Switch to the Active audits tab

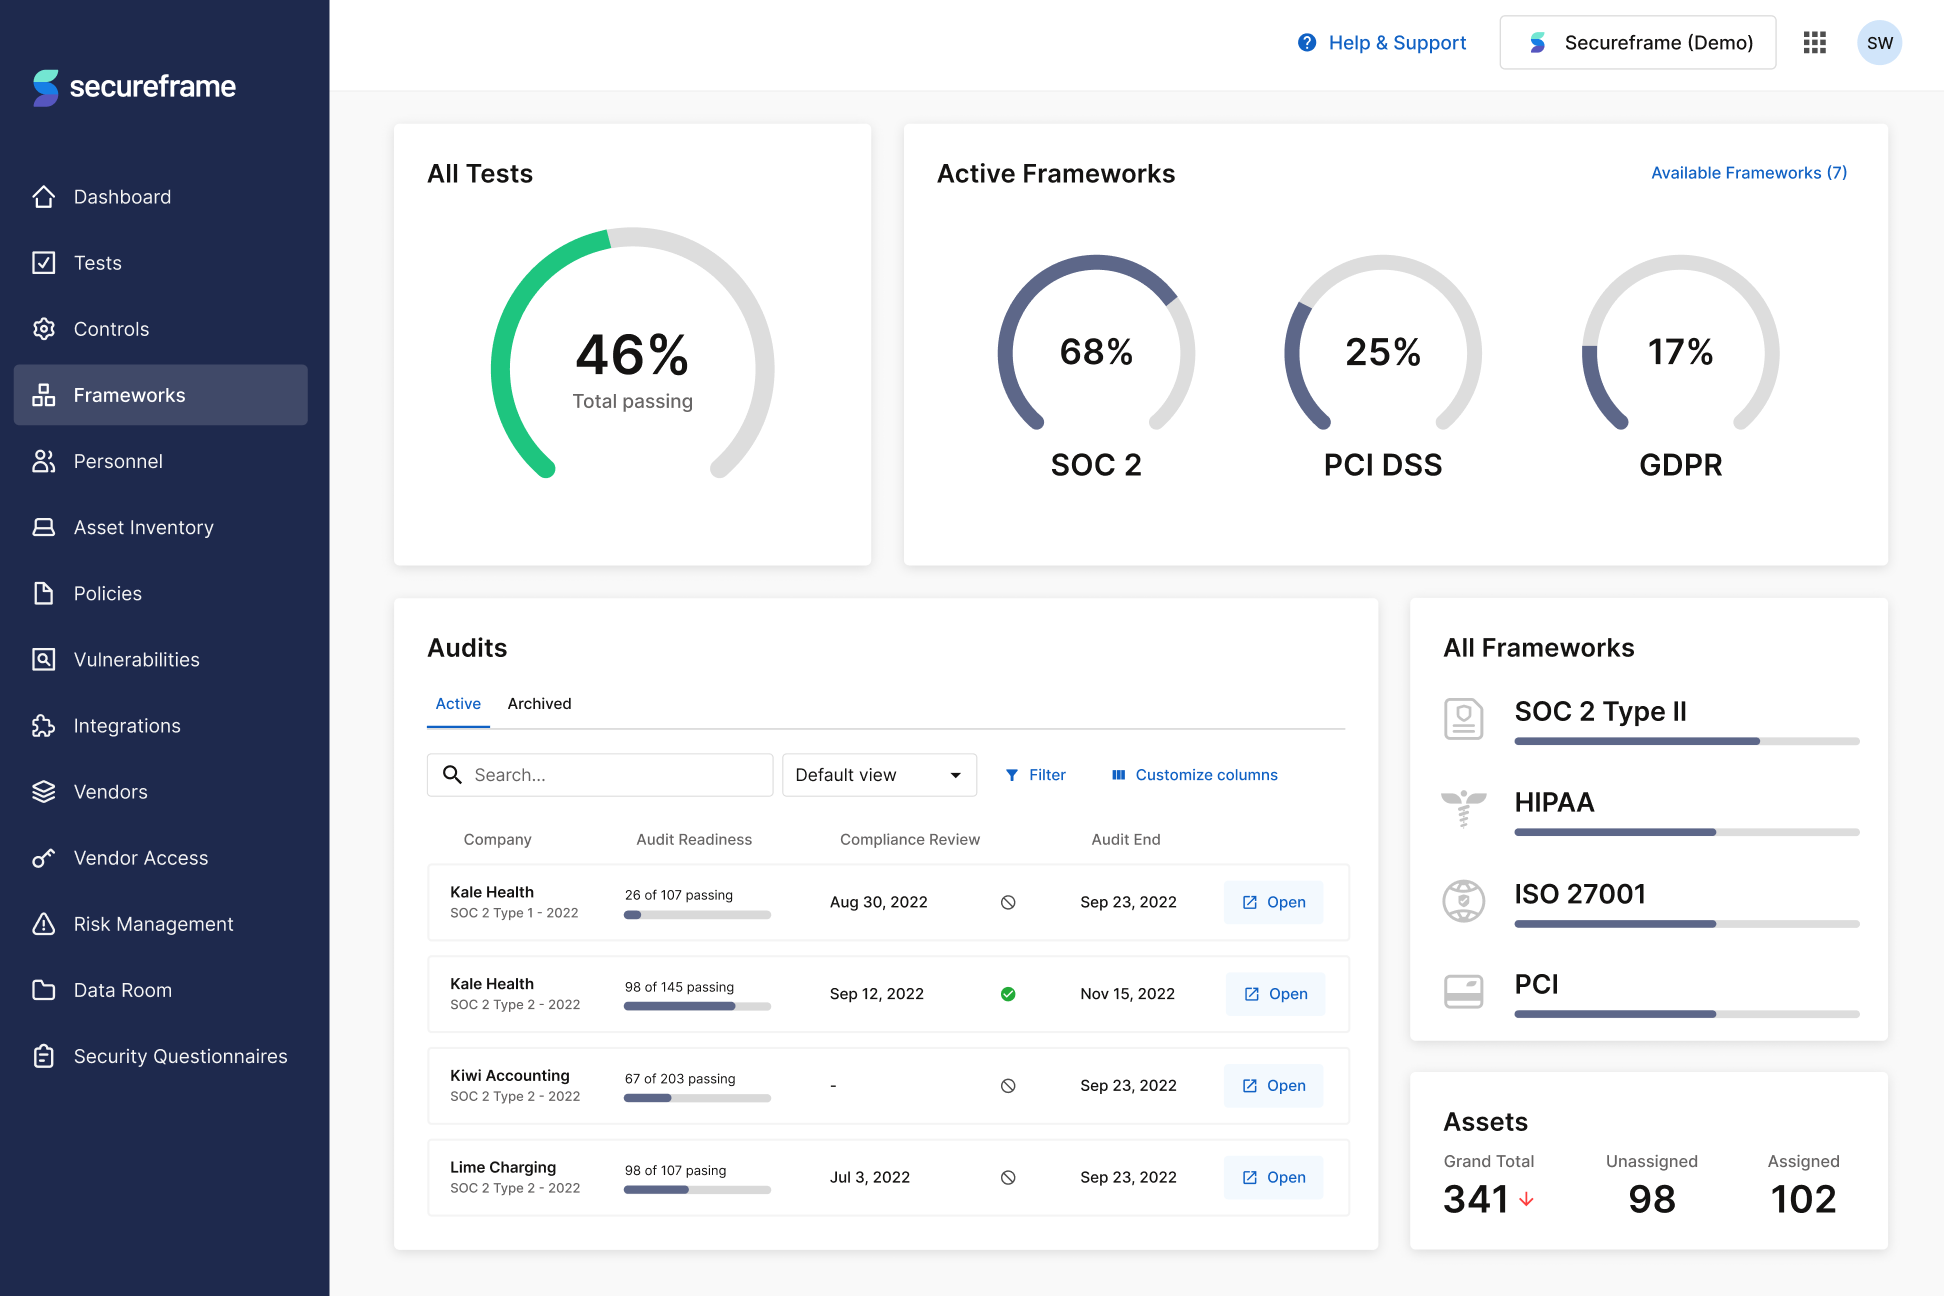(458, 704)
